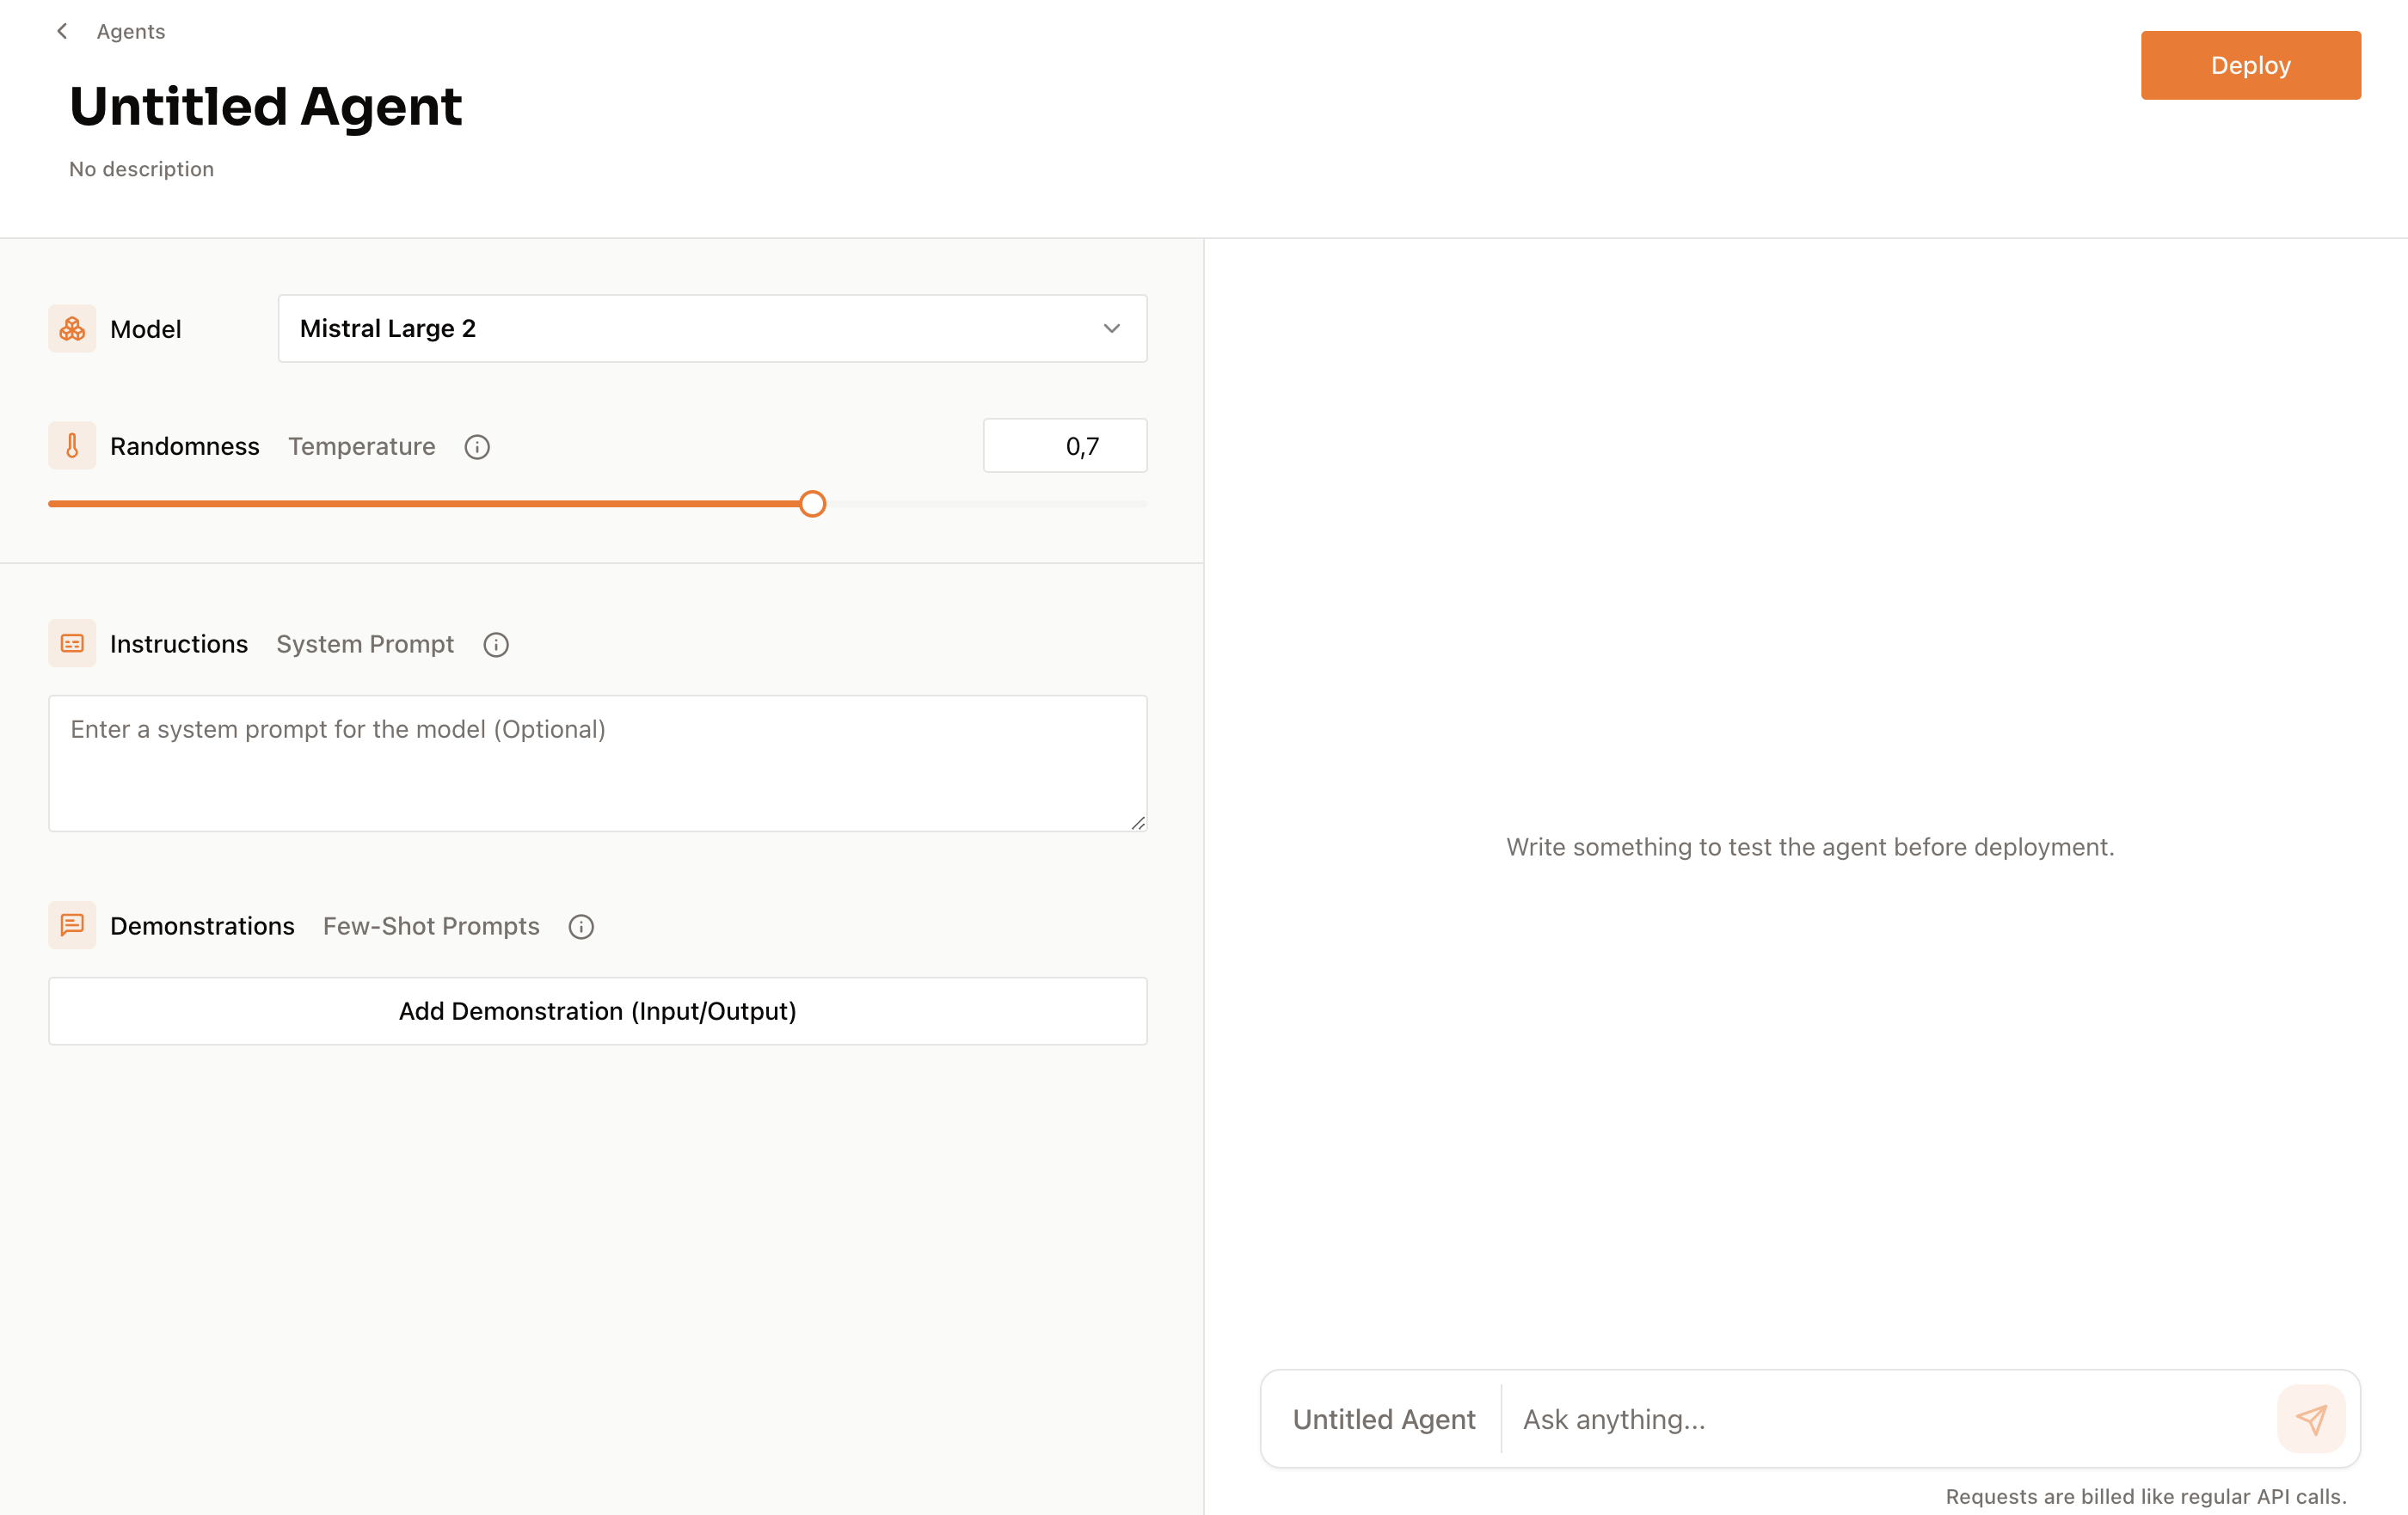The image size is (2408, 1515).
Task: Select the Agents menu item
Action: [129, 30]
